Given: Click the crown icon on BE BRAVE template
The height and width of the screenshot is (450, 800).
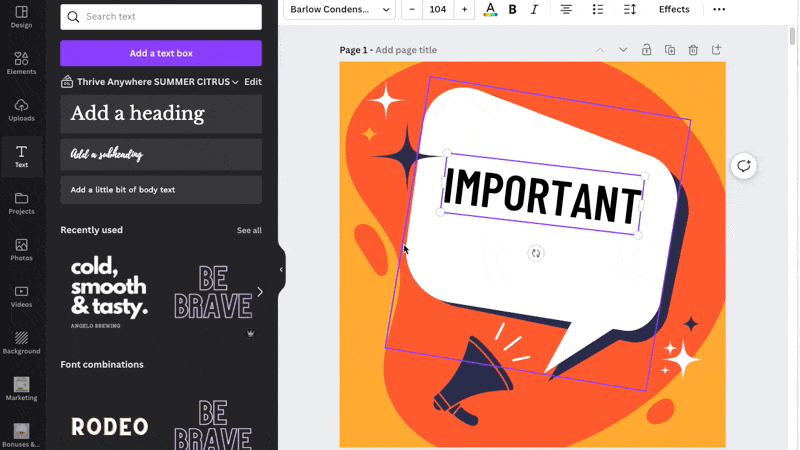Looking at the screenshot, I should pyautogui.click(x=251, y=333).
